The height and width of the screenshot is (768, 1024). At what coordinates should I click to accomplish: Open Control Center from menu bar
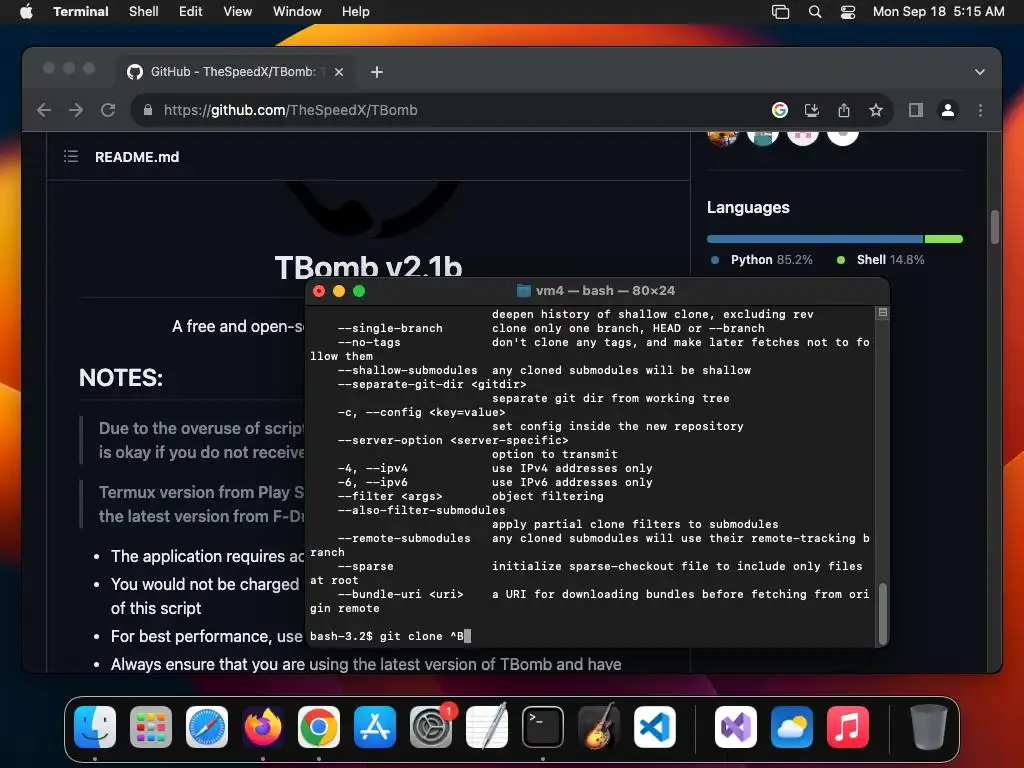(848, 11)
